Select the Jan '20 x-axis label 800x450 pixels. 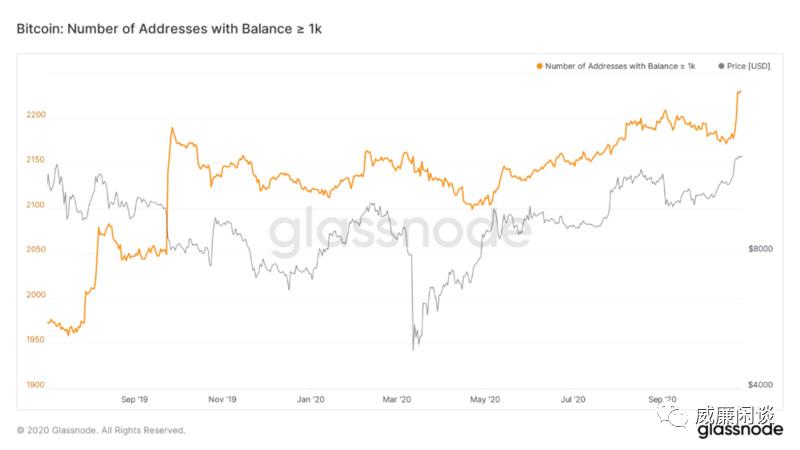pos(311,400)
